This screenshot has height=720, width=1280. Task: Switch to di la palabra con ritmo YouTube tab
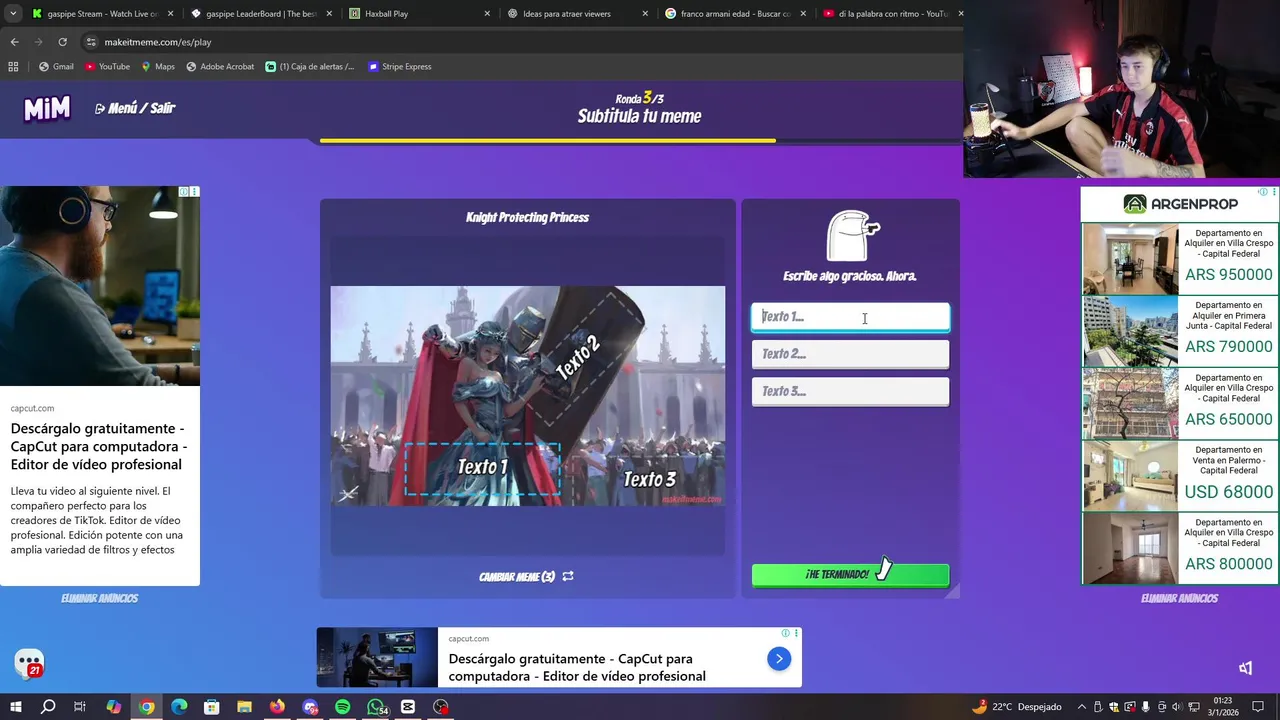893,14
